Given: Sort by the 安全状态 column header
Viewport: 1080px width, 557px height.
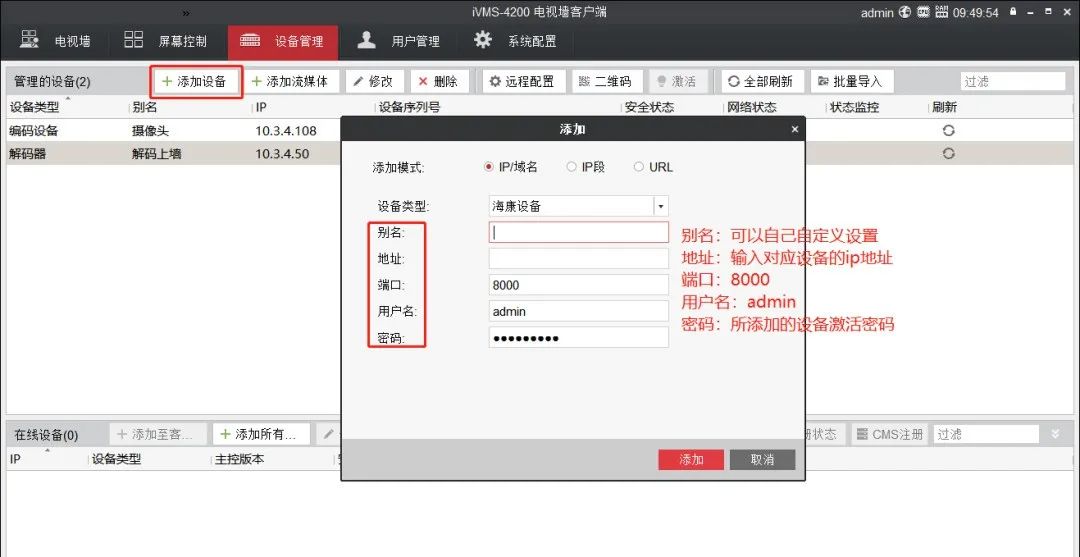Looking at the screenshot, I should tap(649, 107).
